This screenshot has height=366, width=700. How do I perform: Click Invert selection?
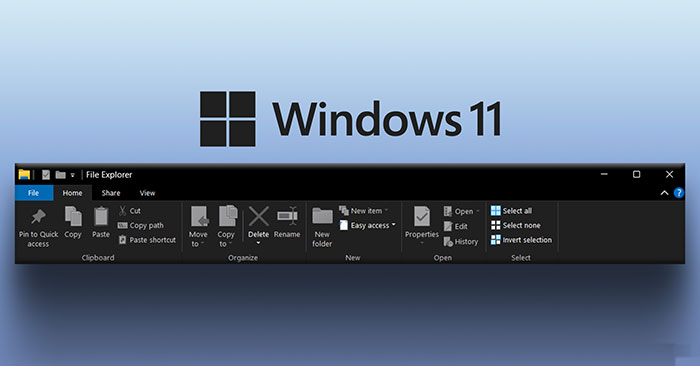coord(521,240)
